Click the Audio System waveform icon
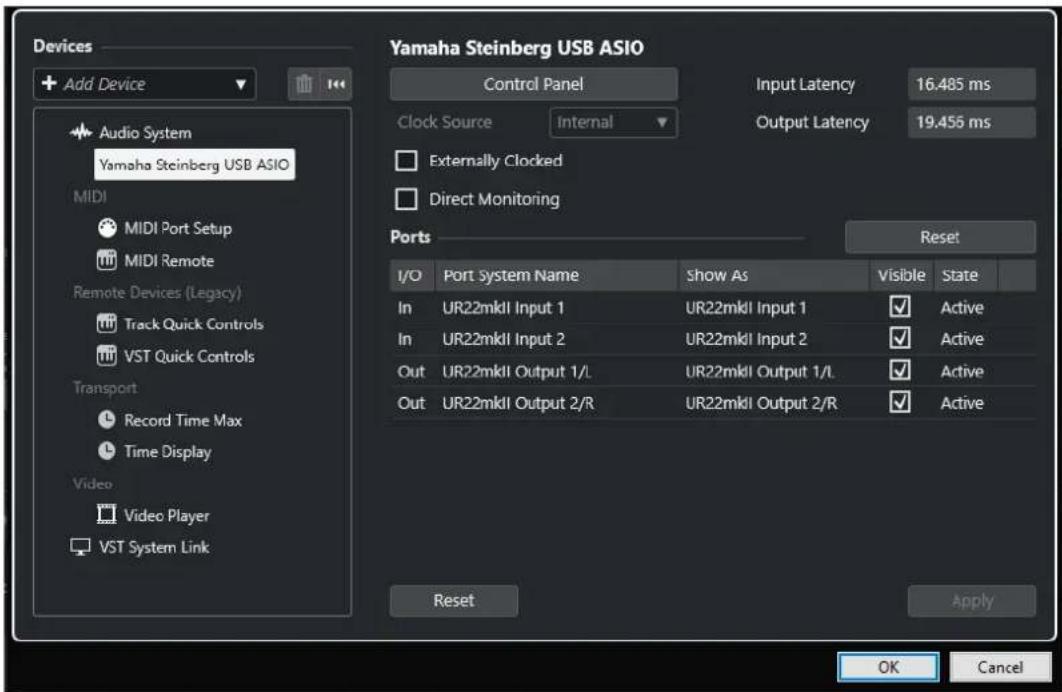Viewport: 1062px width, 692px height. point(81,132)
